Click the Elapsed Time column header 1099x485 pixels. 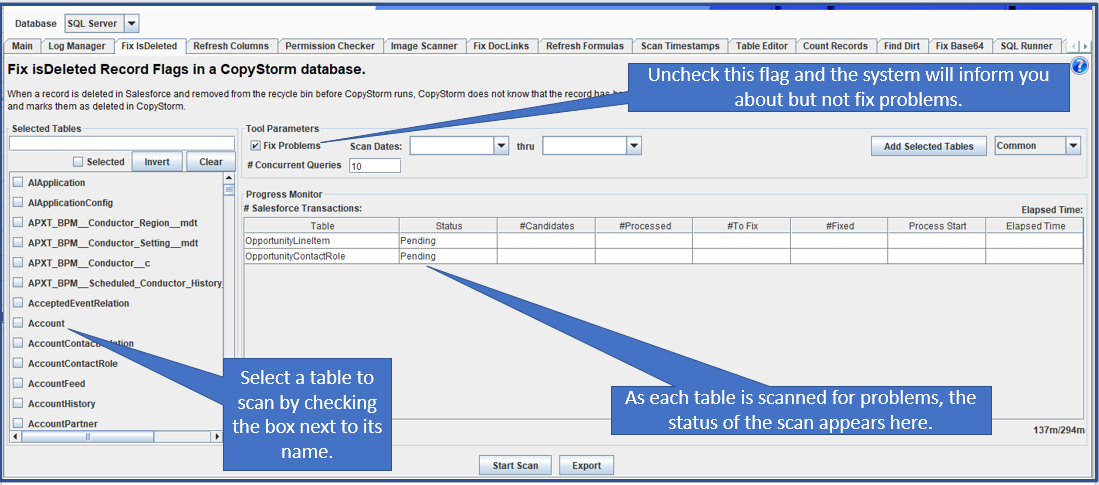[1035, 226]
